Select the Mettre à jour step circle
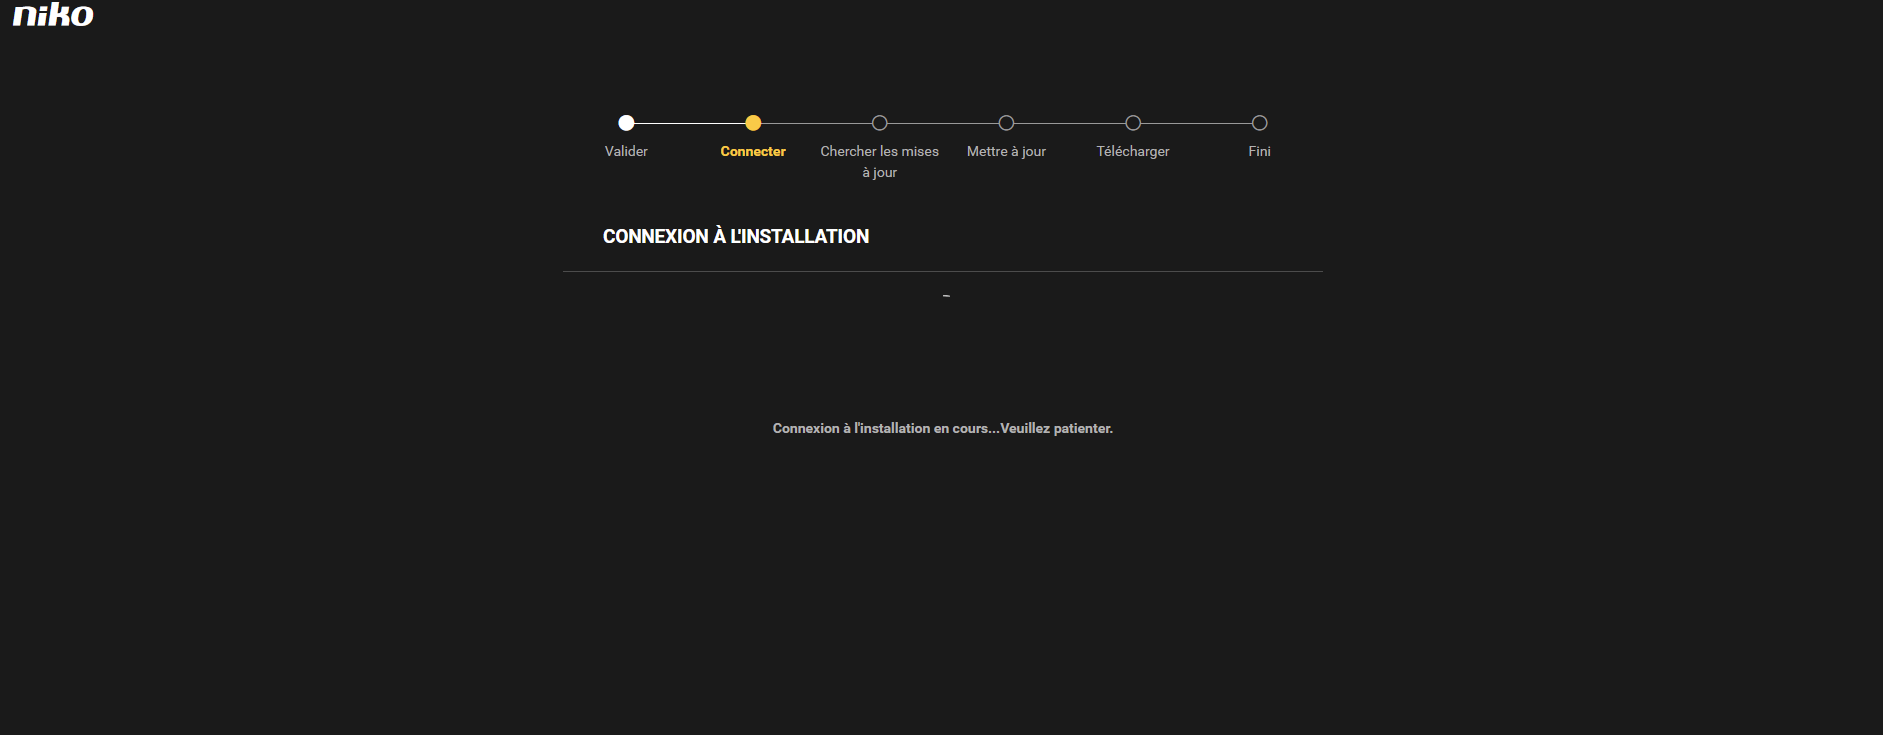 pyautogui.click(x=1006, y=123)
